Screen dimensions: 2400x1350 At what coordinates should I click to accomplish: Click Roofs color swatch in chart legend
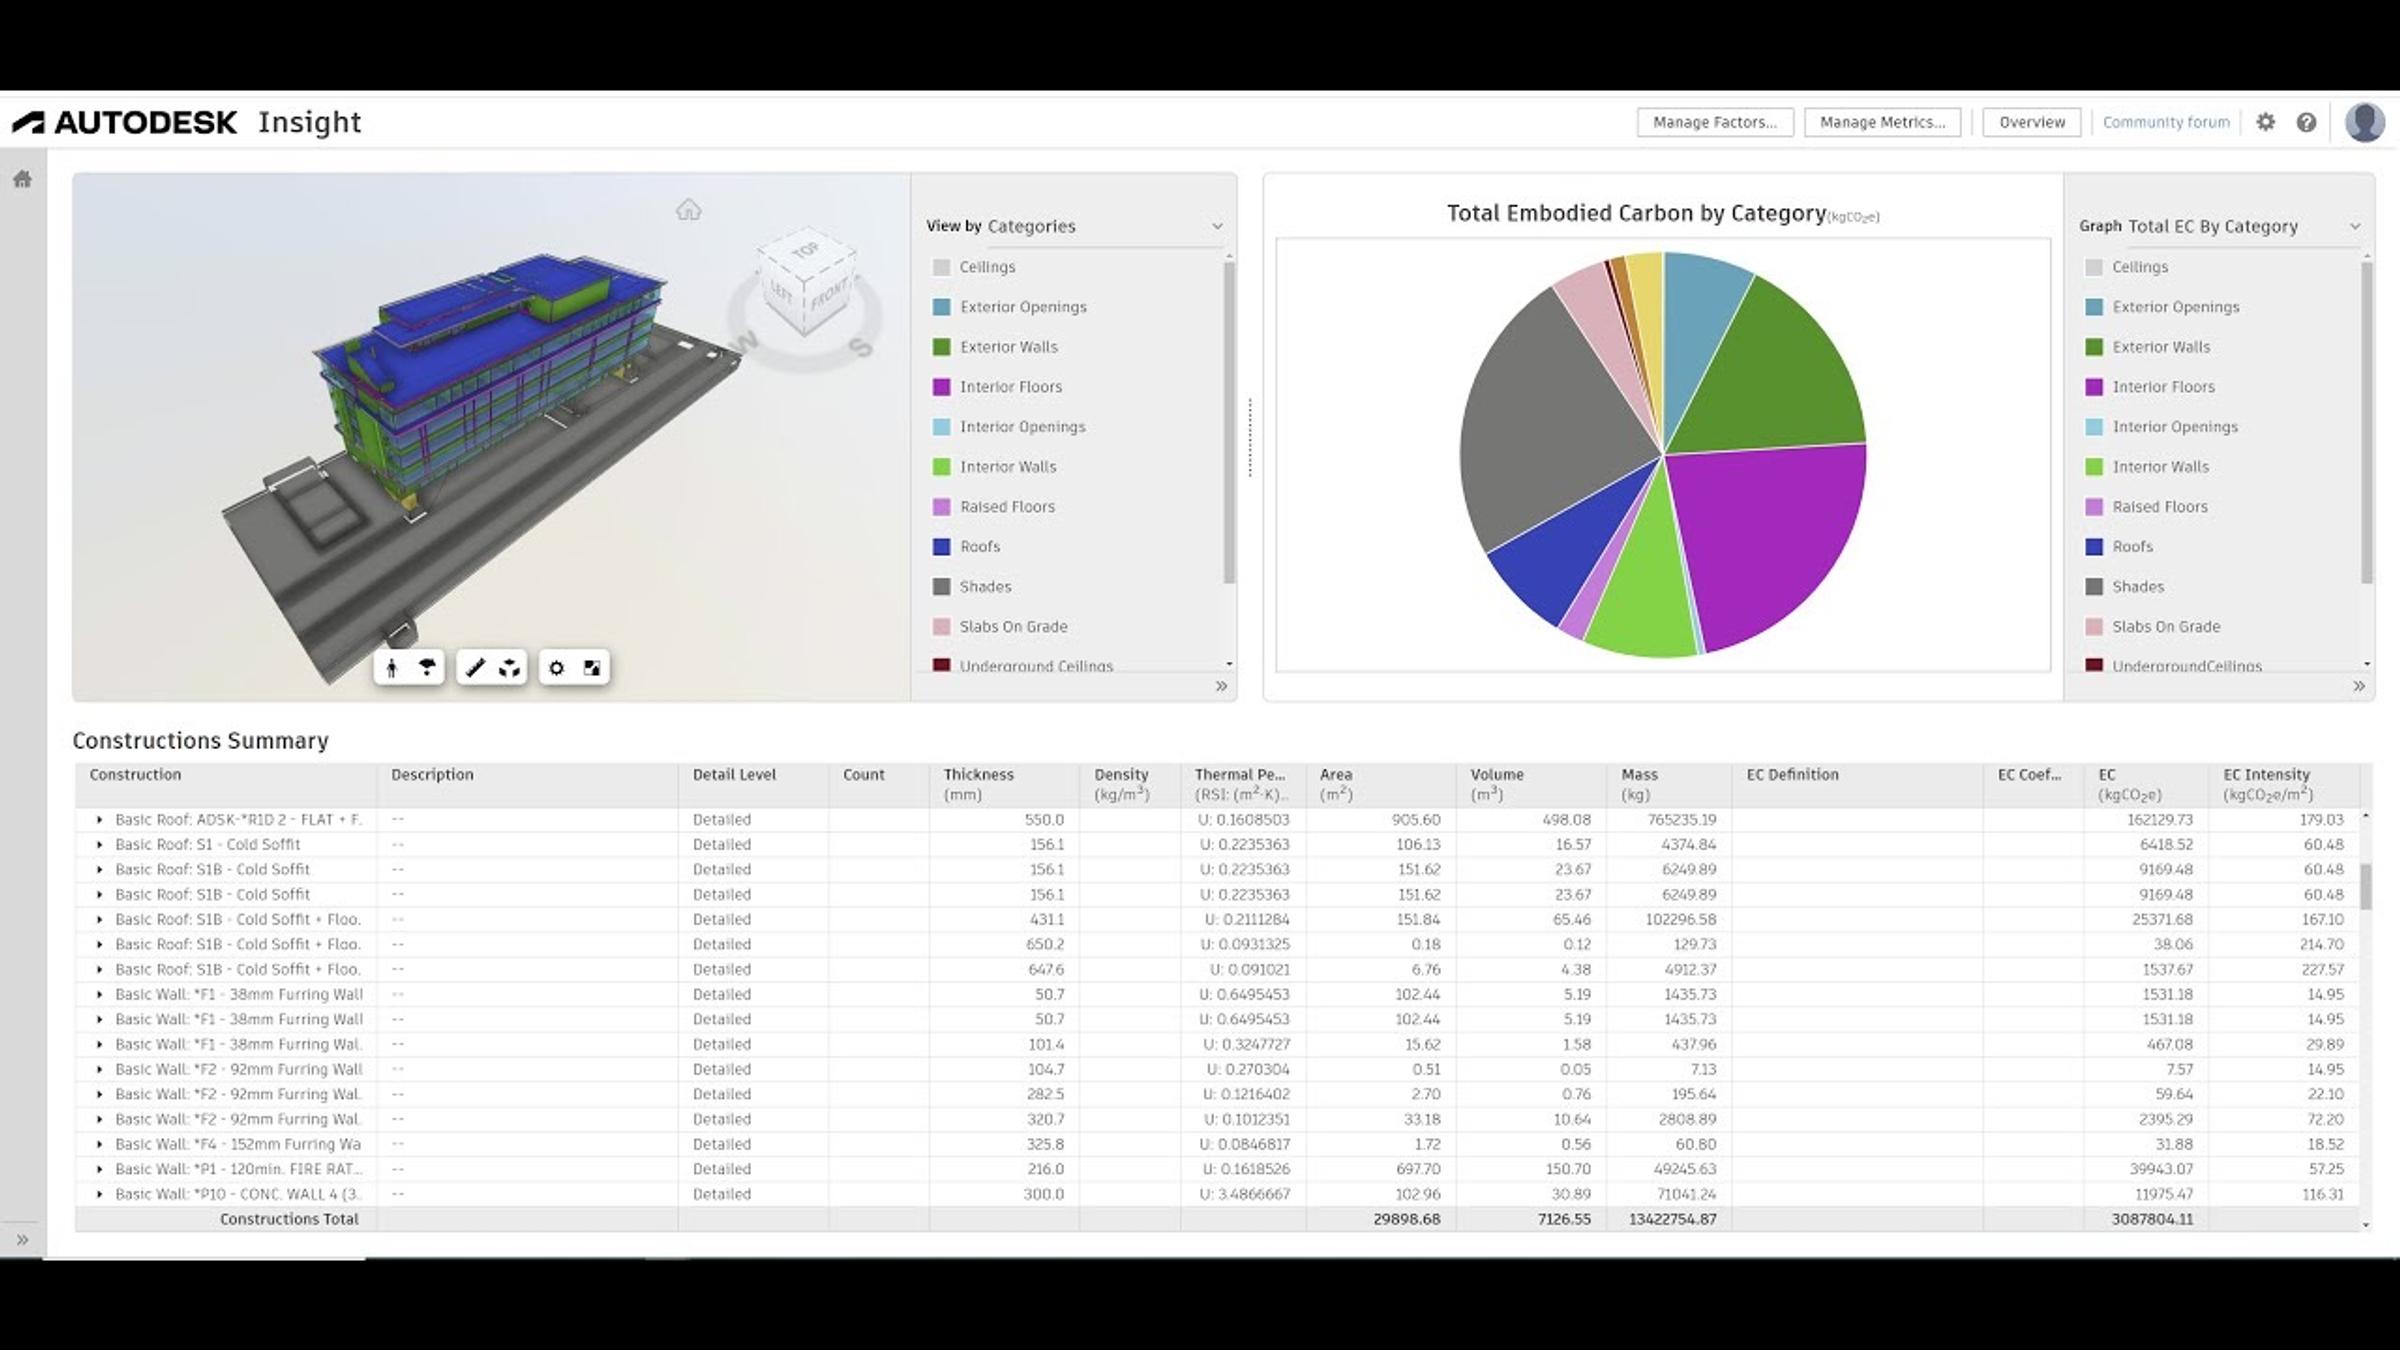coord(2094,547)
